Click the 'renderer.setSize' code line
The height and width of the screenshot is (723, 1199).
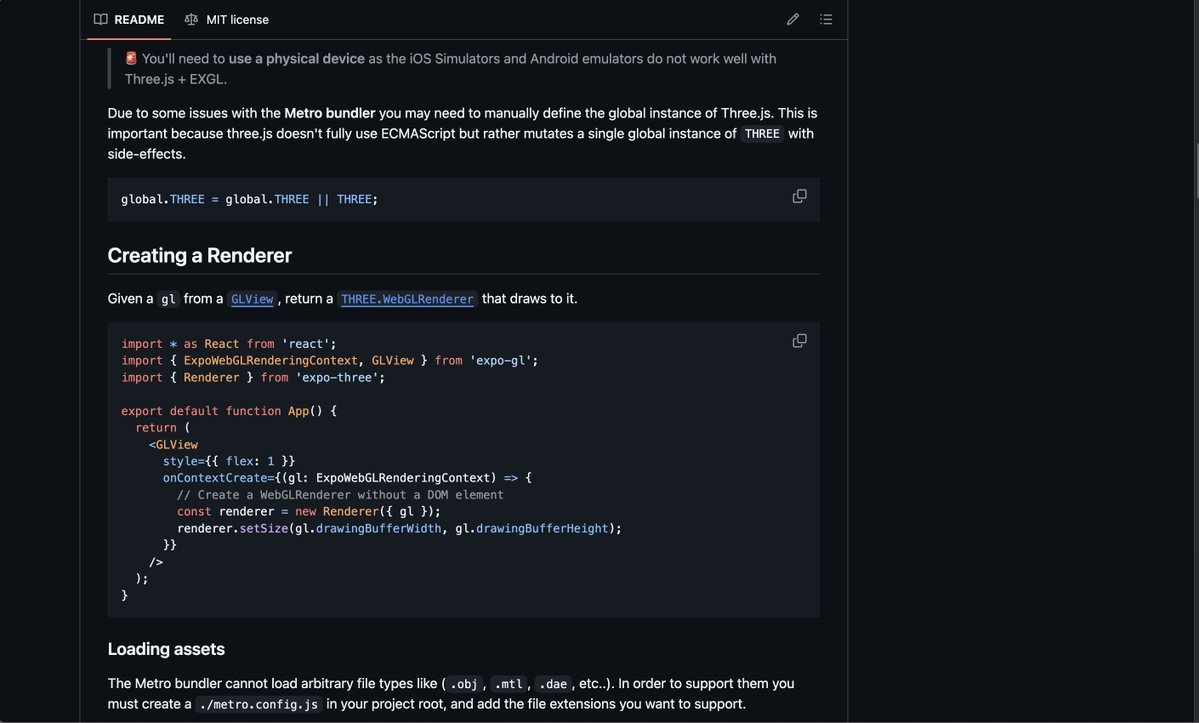(x=399, y=528)
